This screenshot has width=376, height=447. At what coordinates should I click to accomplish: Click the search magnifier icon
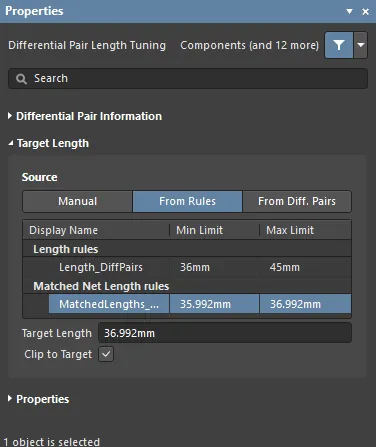coord(22,79)
